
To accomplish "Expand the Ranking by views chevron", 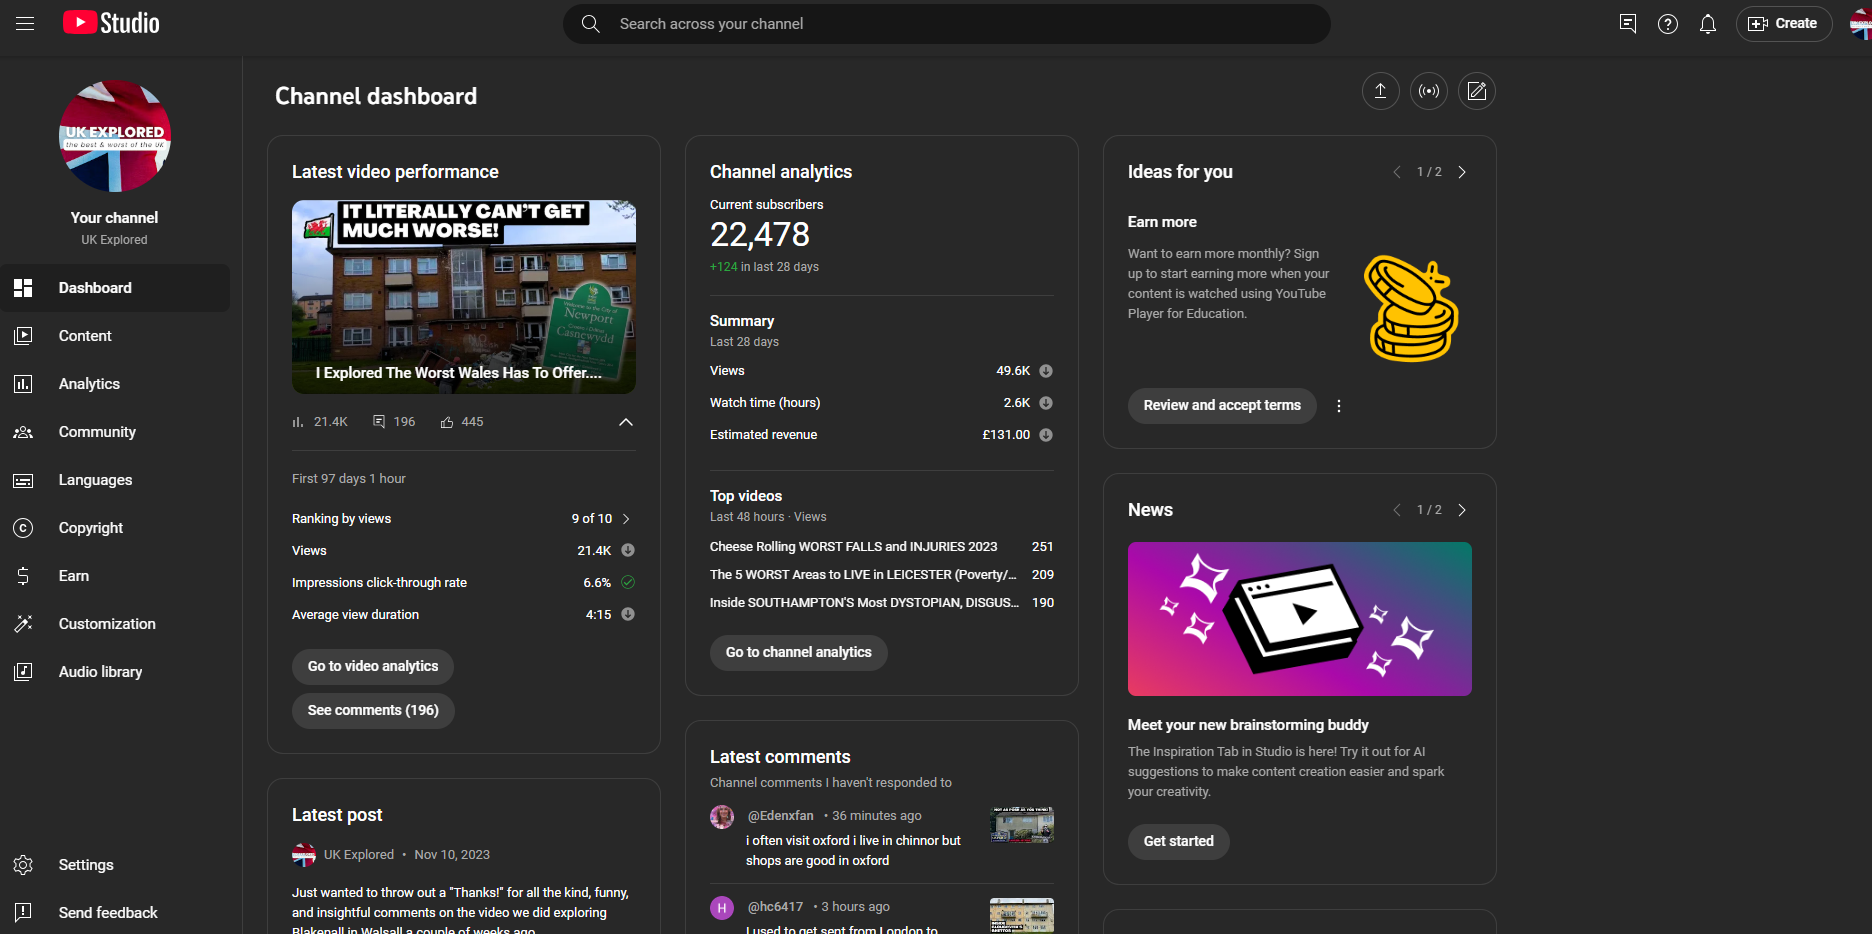I will click(627, 519).
